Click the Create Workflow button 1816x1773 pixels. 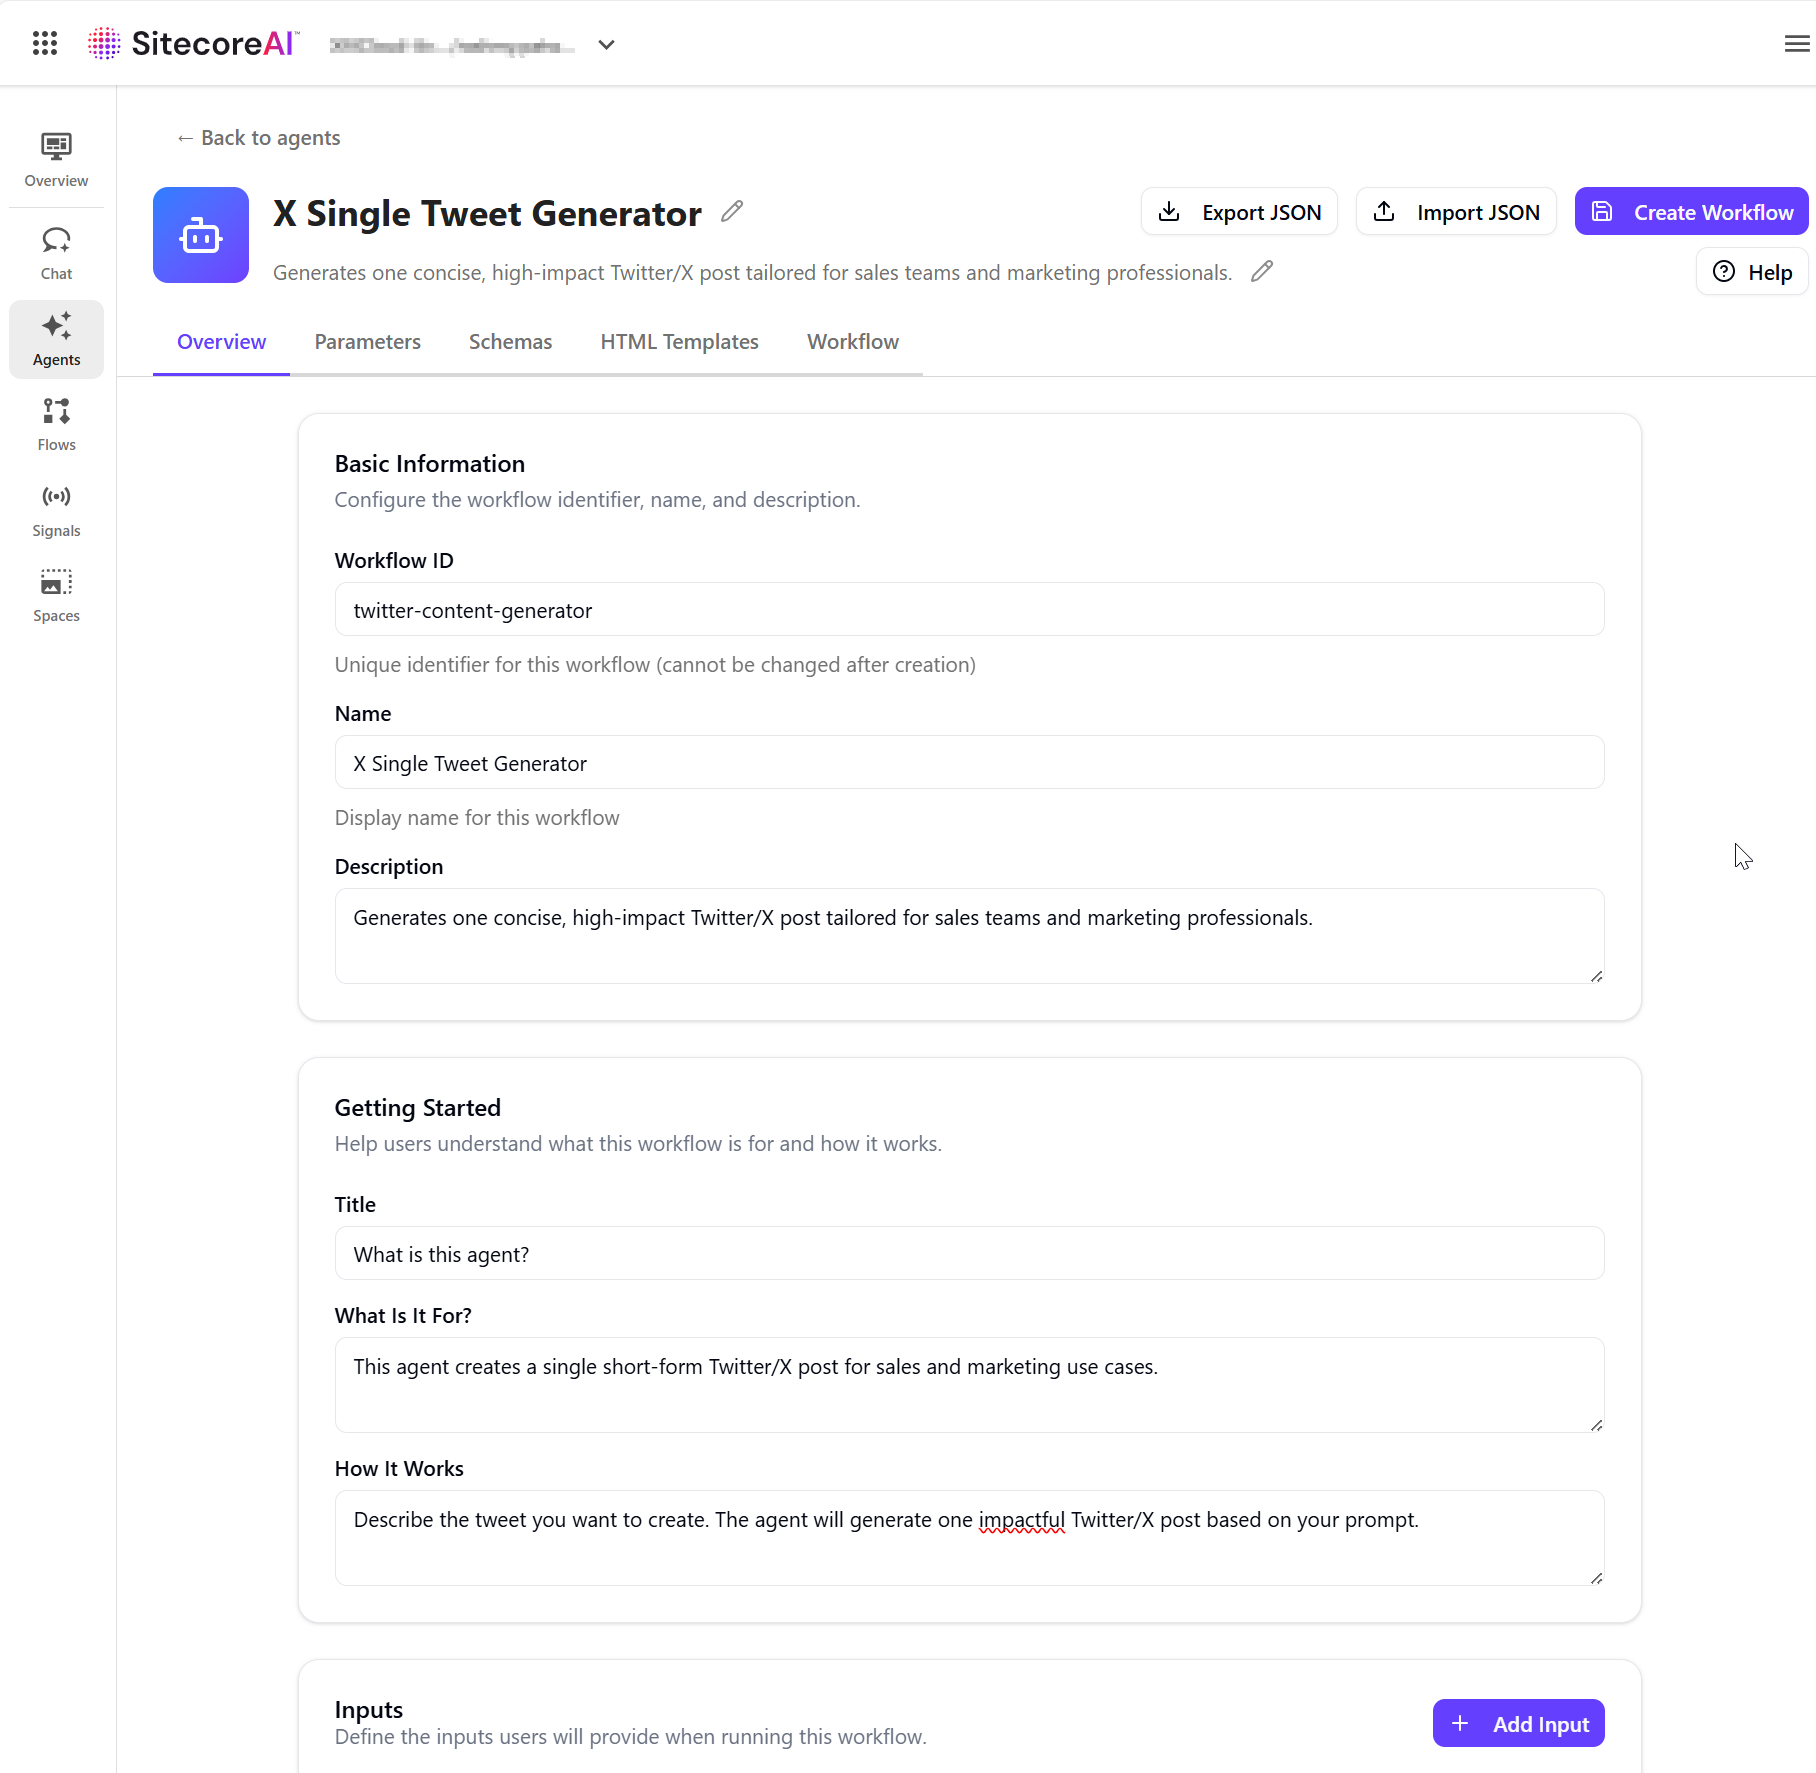point(1691,212)
